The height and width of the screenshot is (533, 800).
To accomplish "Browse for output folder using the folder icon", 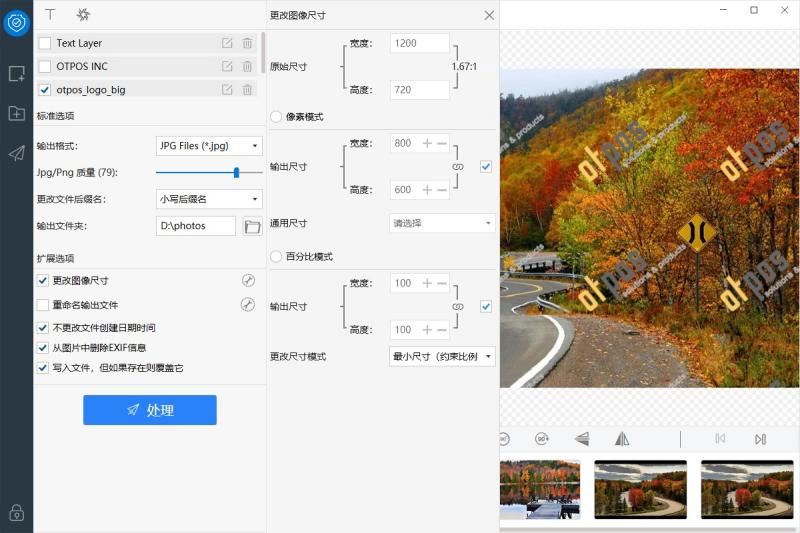I will (252, 226).
